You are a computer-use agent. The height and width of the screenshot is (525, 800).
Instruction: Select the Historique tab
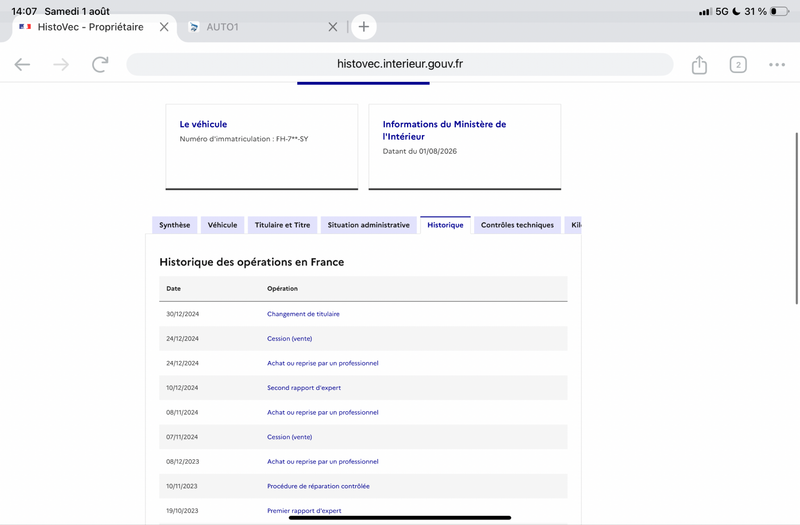(x=445, y=225)
